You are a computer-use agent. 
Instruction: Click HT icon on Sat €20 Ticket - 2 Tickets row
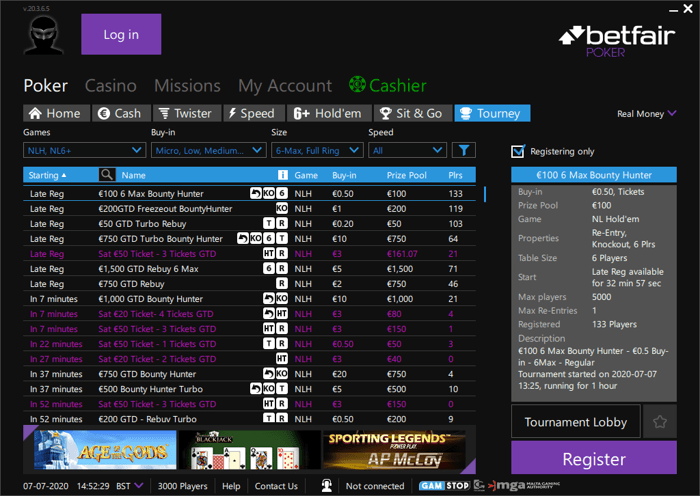[282, 358]
